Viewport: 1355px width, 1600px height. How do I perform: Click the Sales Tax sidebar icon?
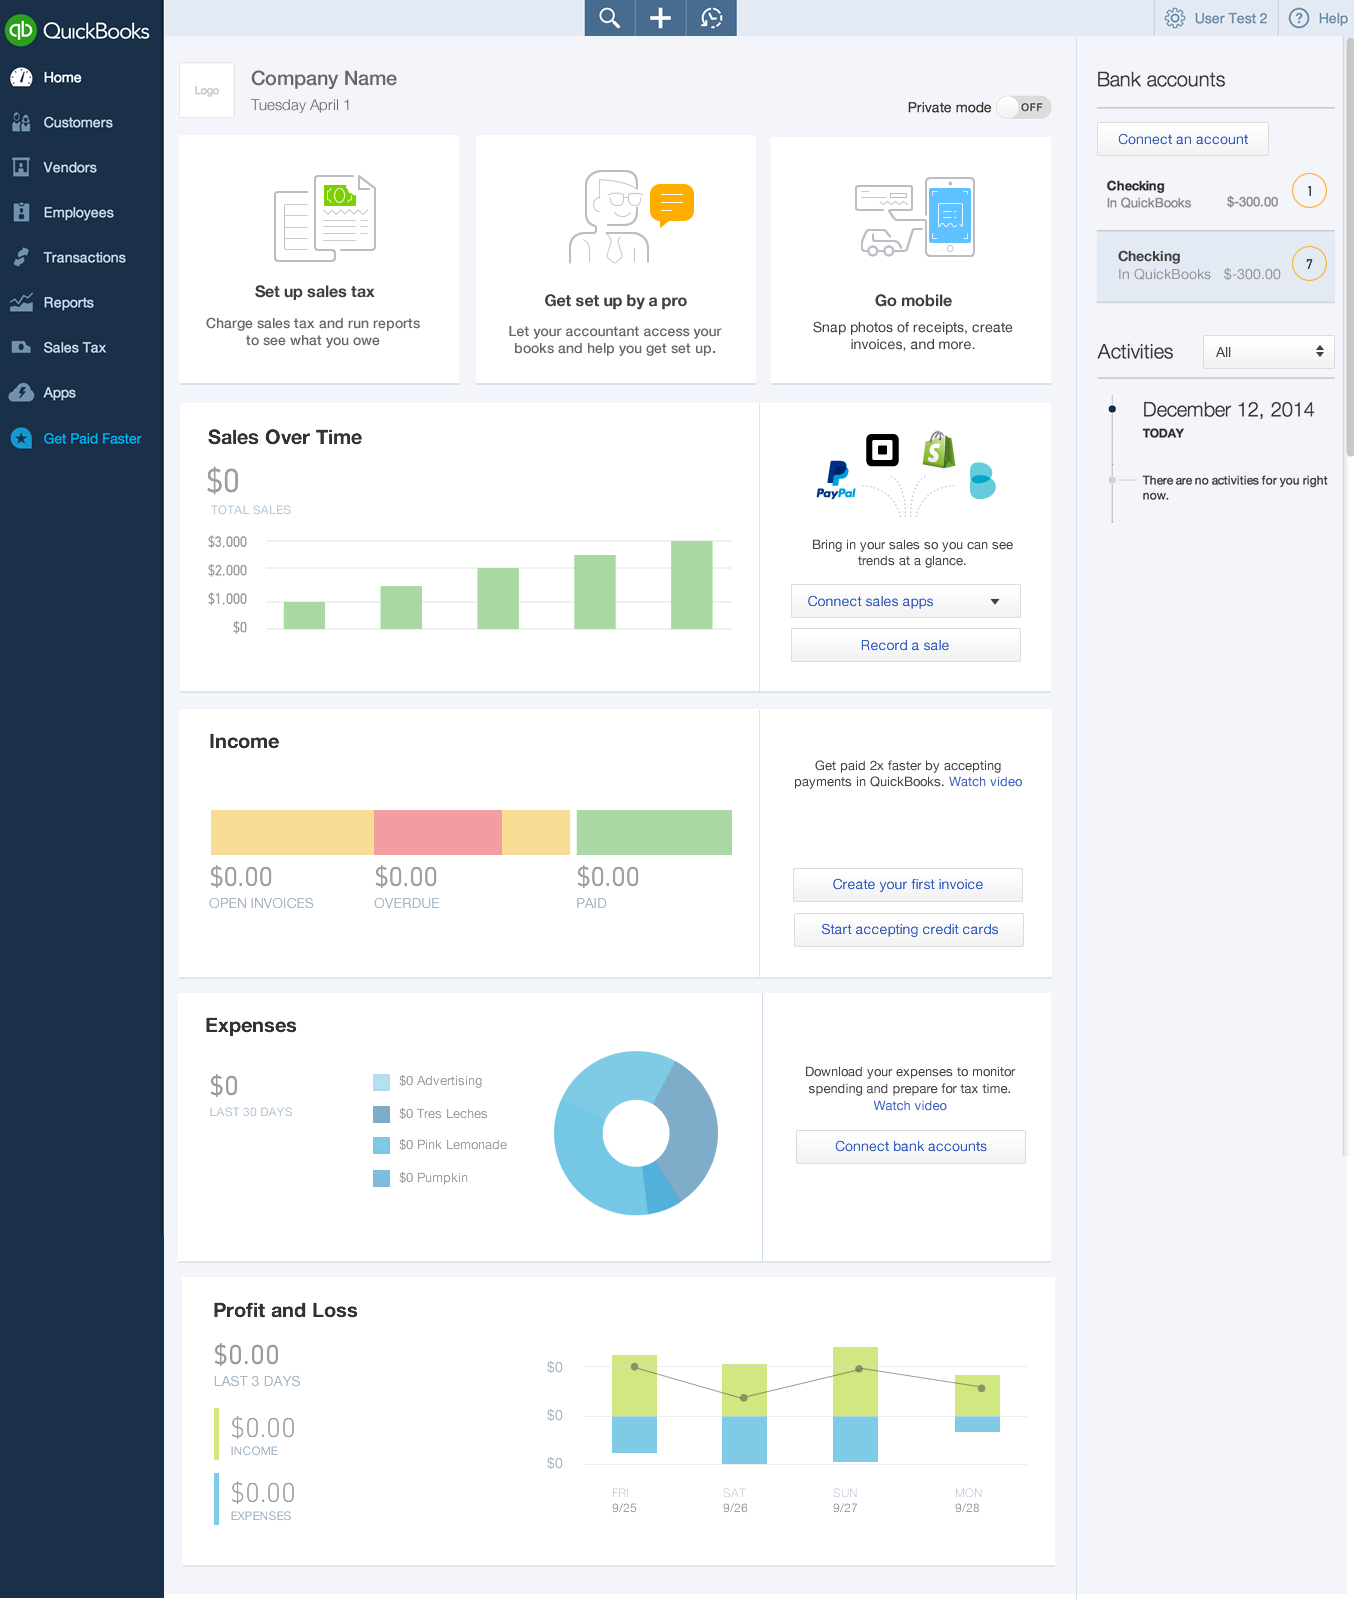(21, 347)
